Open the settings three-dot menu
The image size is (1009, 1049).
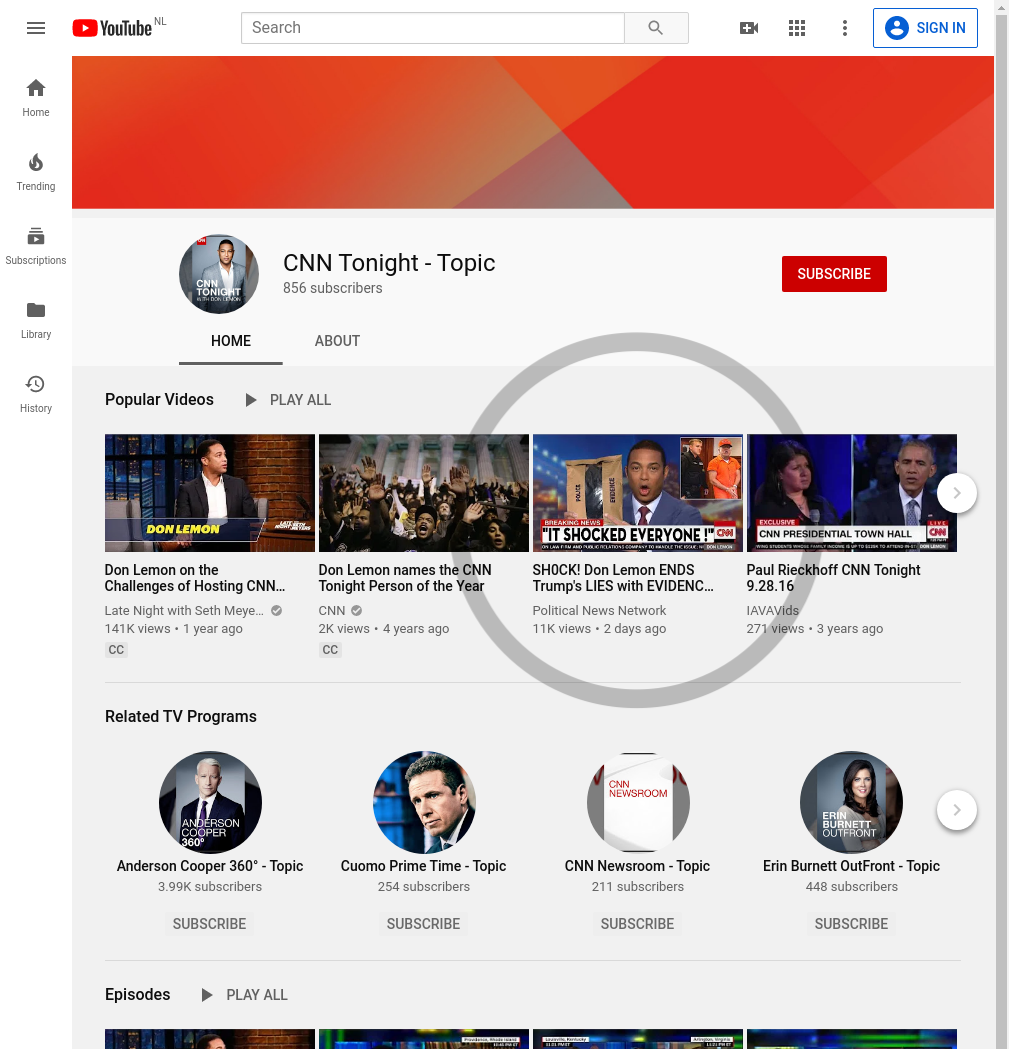(844, 28)
